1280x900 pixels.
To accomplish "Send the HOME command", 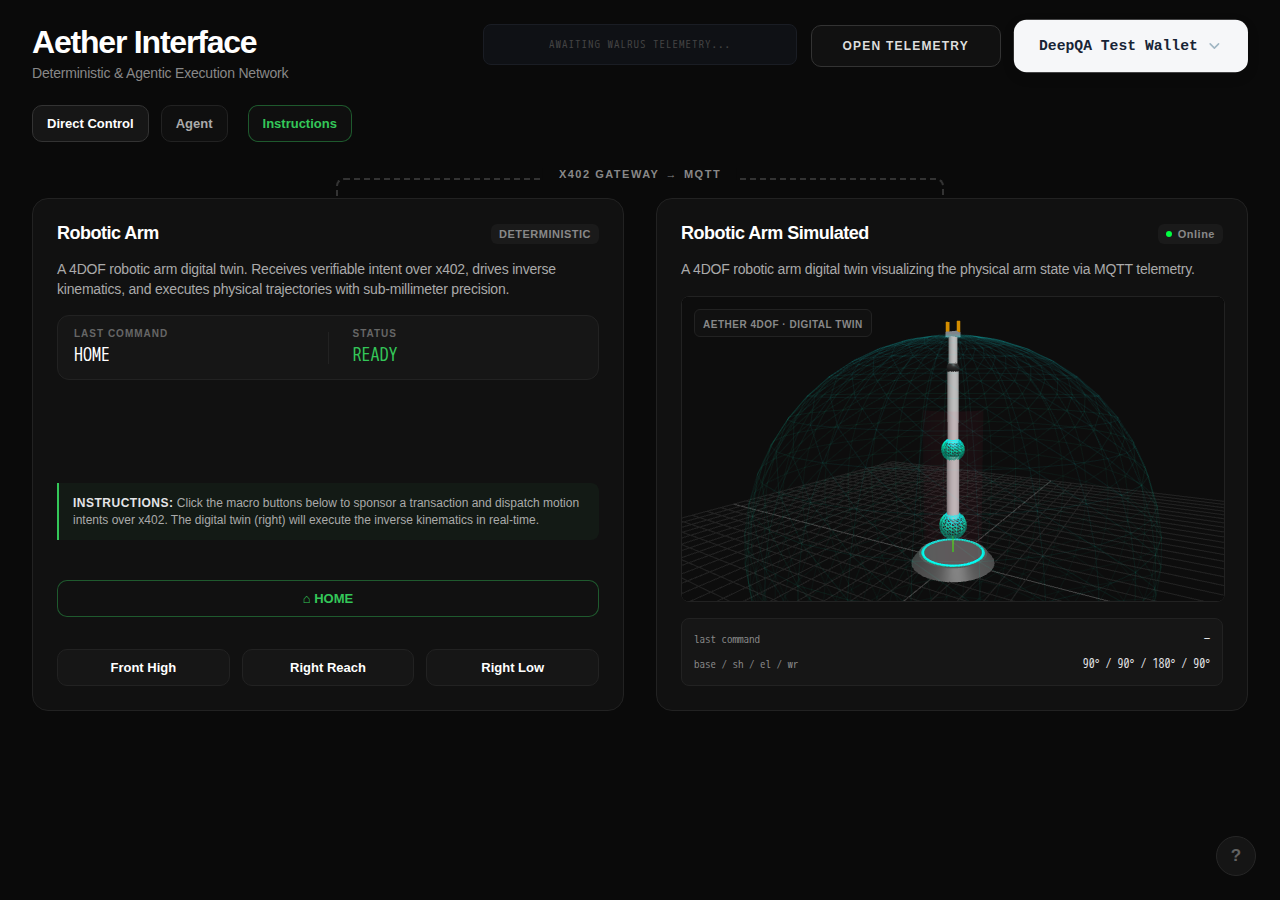I will (328, 599).
